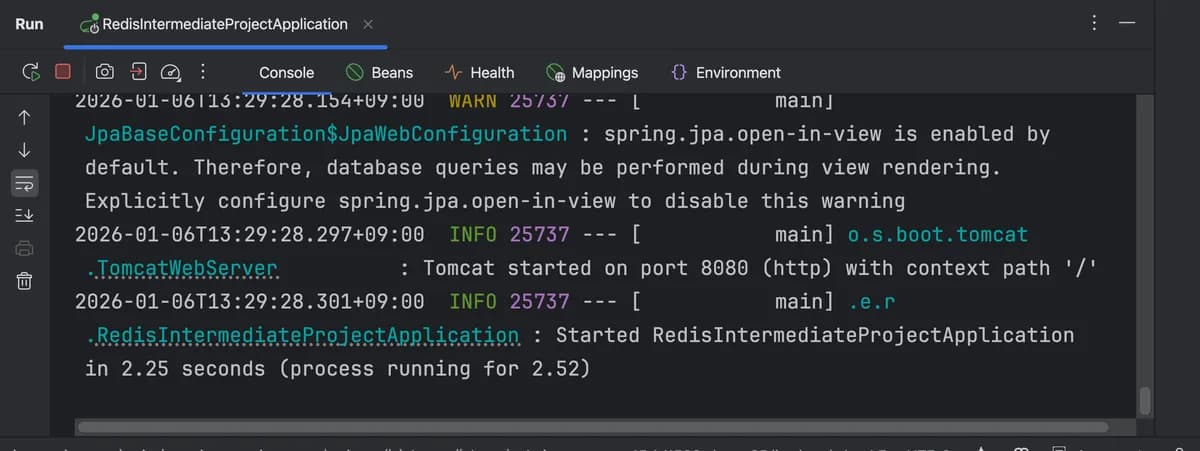Open the Beans tab
Screen dimensions: 1200x451
[379, 72]
